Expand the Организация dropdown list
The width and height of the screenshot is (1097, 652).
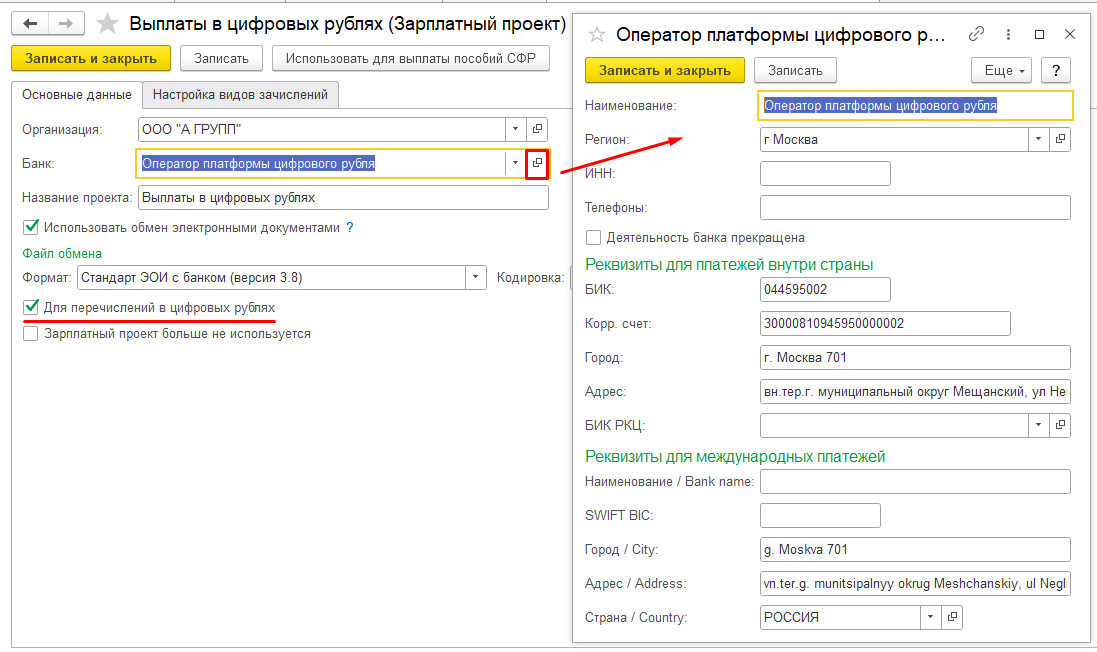coord(516,129)
